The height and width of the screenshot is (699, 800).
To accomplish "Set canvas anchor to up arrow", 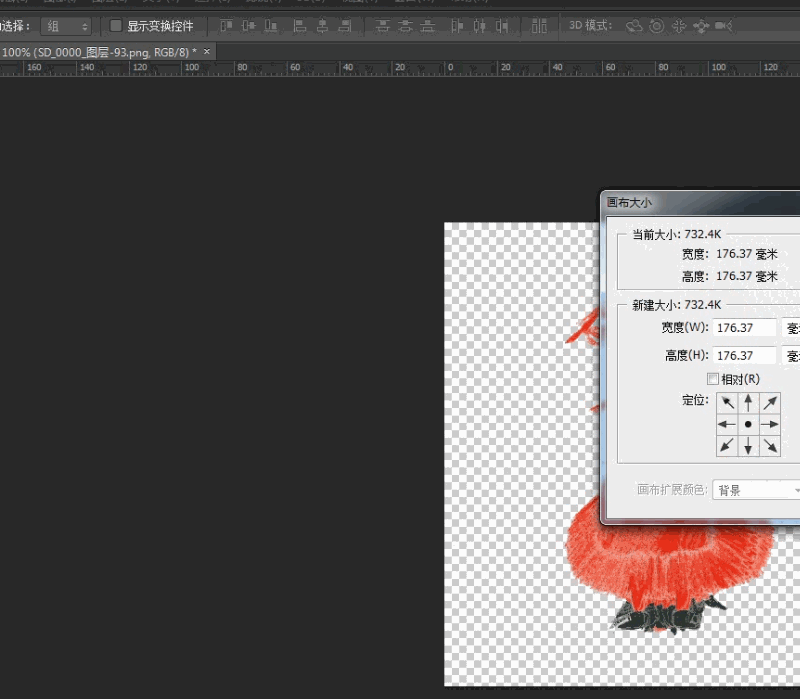I will (x=748, y=403).
